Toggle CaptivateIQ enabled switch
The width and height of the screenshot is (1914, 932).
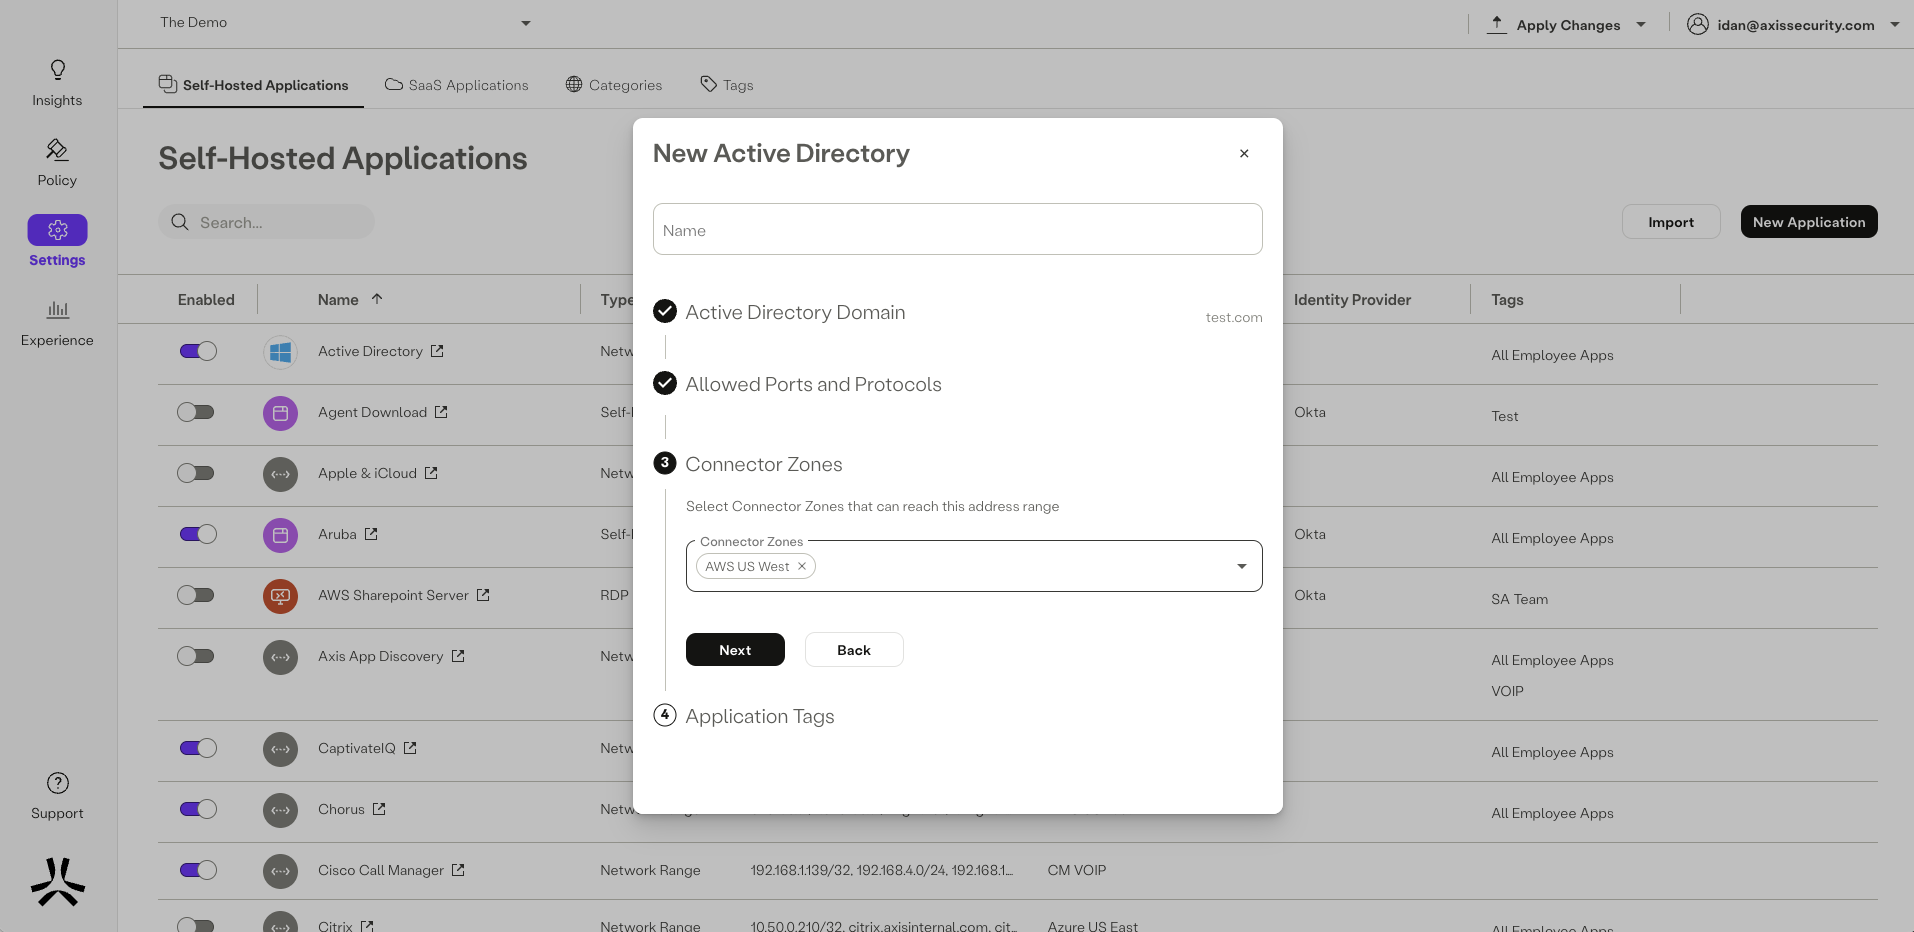198,748
